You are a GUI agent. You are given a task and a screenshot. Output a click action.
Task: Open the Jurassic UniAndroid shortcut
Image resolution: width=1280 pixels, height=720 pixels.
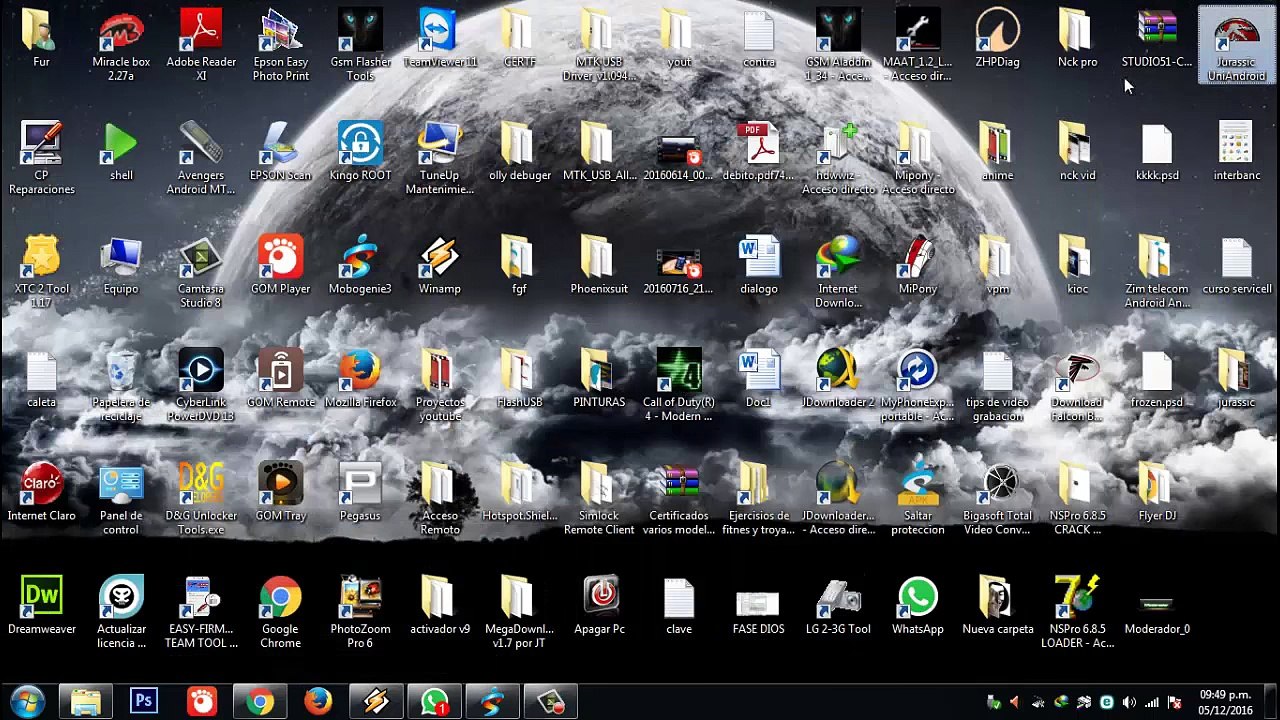(1237, 45)
